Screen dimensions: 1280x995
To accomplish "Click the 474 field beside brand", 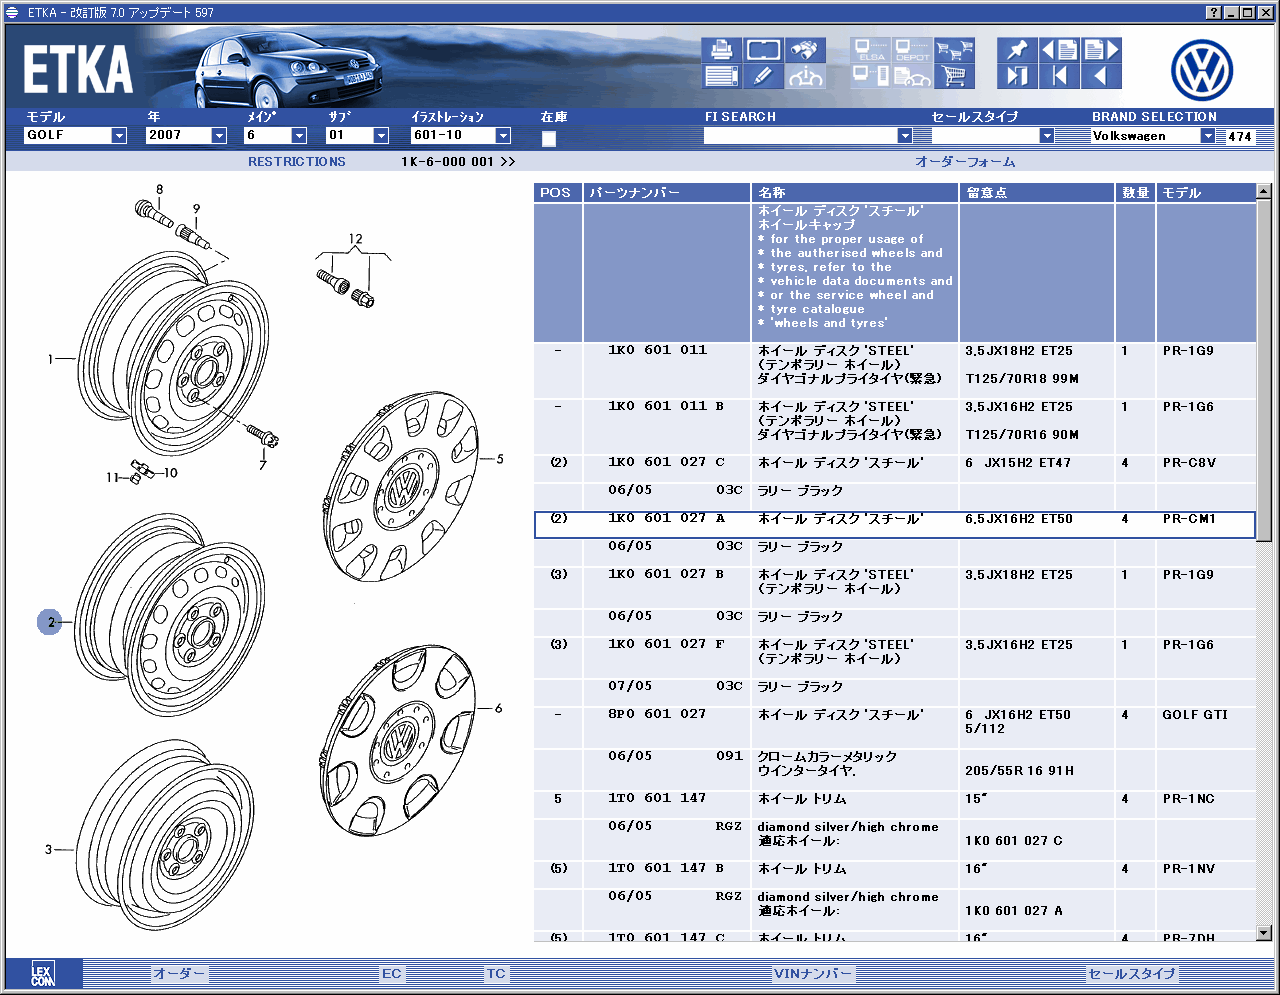I will [1240, 137].
